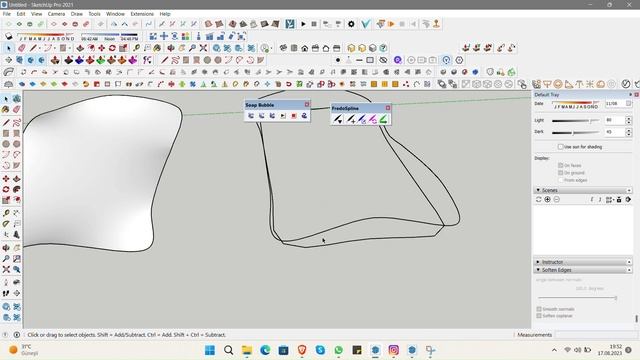Toggle Use sun for shading checkbox
640x360 pixels.
560,147
